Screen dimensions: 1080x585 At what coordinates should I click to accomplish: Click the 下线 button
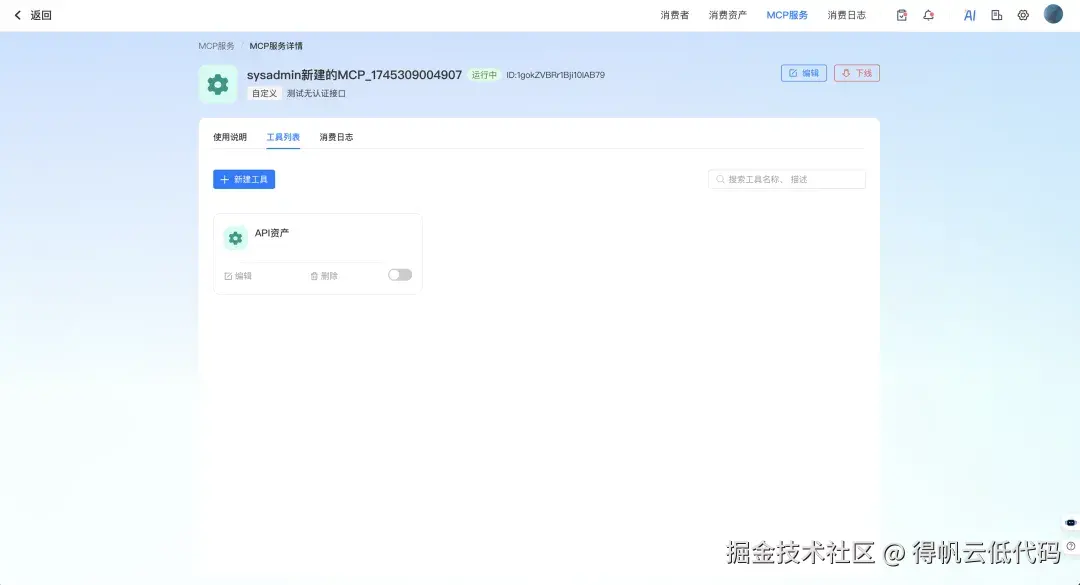pyautogui.click(x=857, y=72)
